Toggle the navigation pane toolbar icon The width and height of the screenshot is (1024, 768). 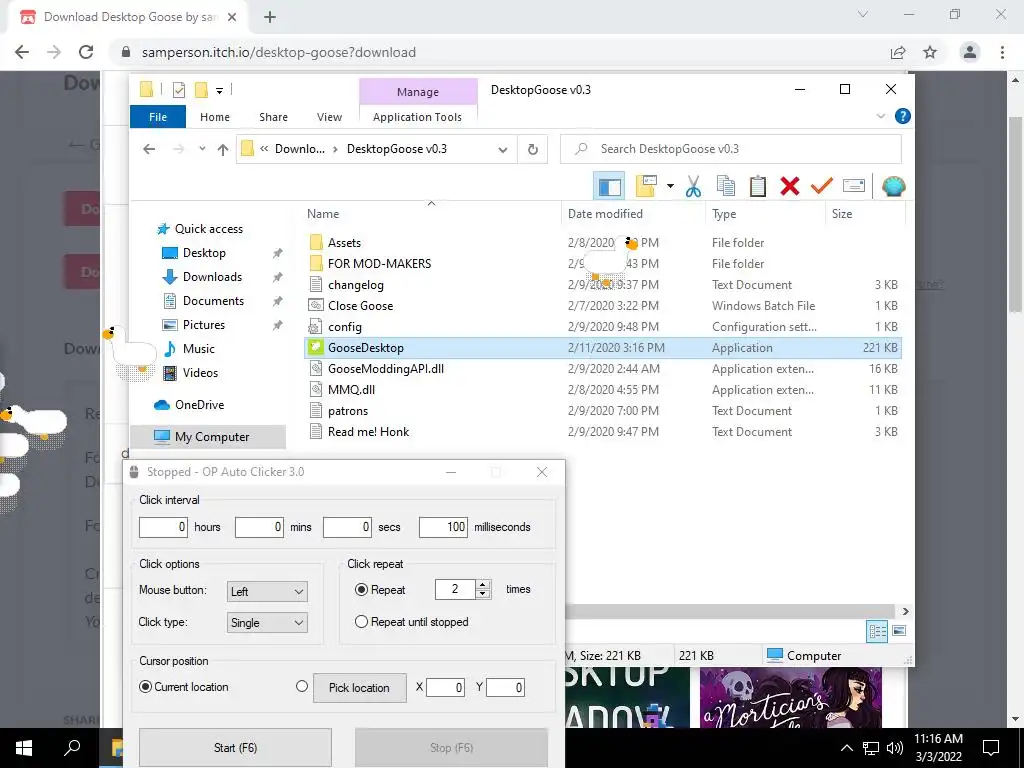609,186
